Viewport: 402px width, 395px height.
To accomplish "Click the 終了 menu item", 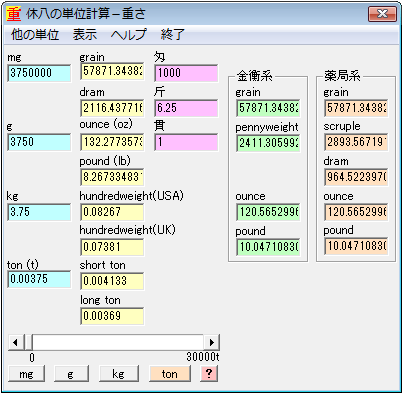I will pyautogui.click(x=172, y=35).
